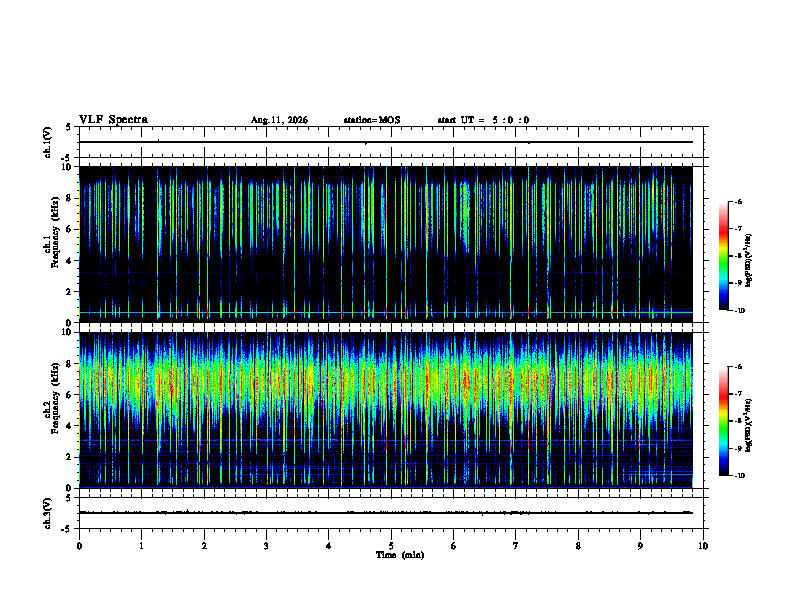Click the "1" tick on the time axis
Viewport: 792px width, 612px height.
(141, 546)
